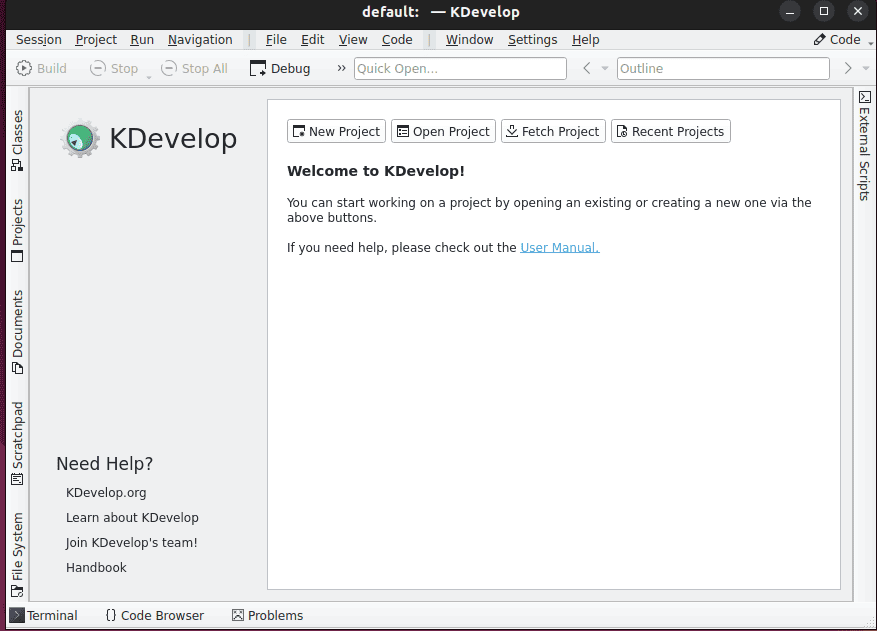Open the Run menu
This screenshot has height=631, width=877.
point(141,39)
